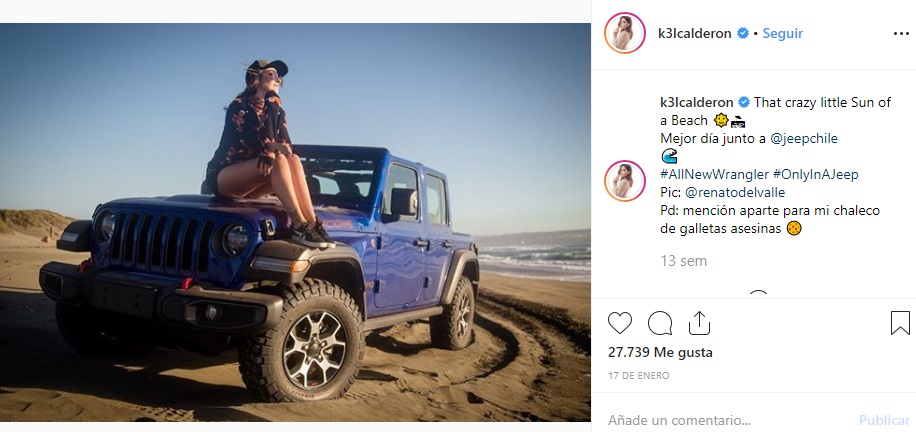This screenshot has height=432, width=916.
Task: Save the post with the bookmark icon
Action: [900, 323]
